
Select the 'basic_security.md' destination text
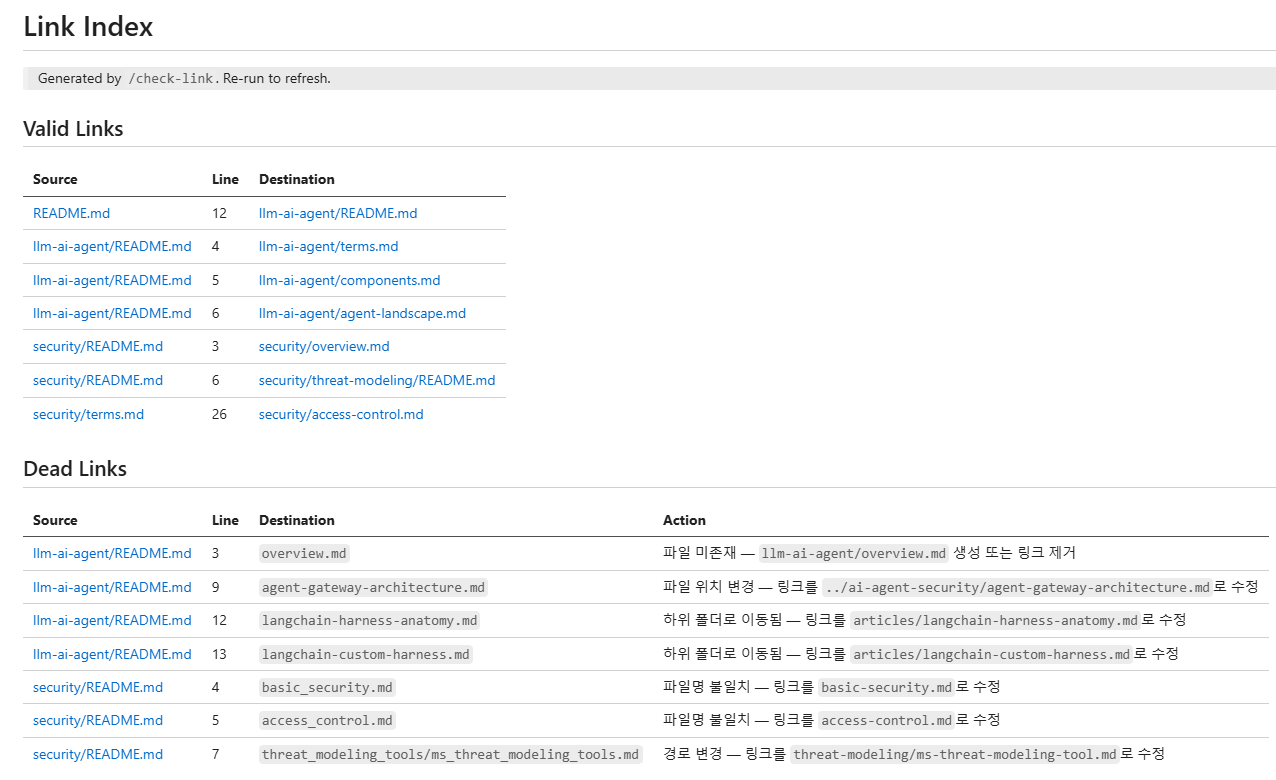coord(328,687)
